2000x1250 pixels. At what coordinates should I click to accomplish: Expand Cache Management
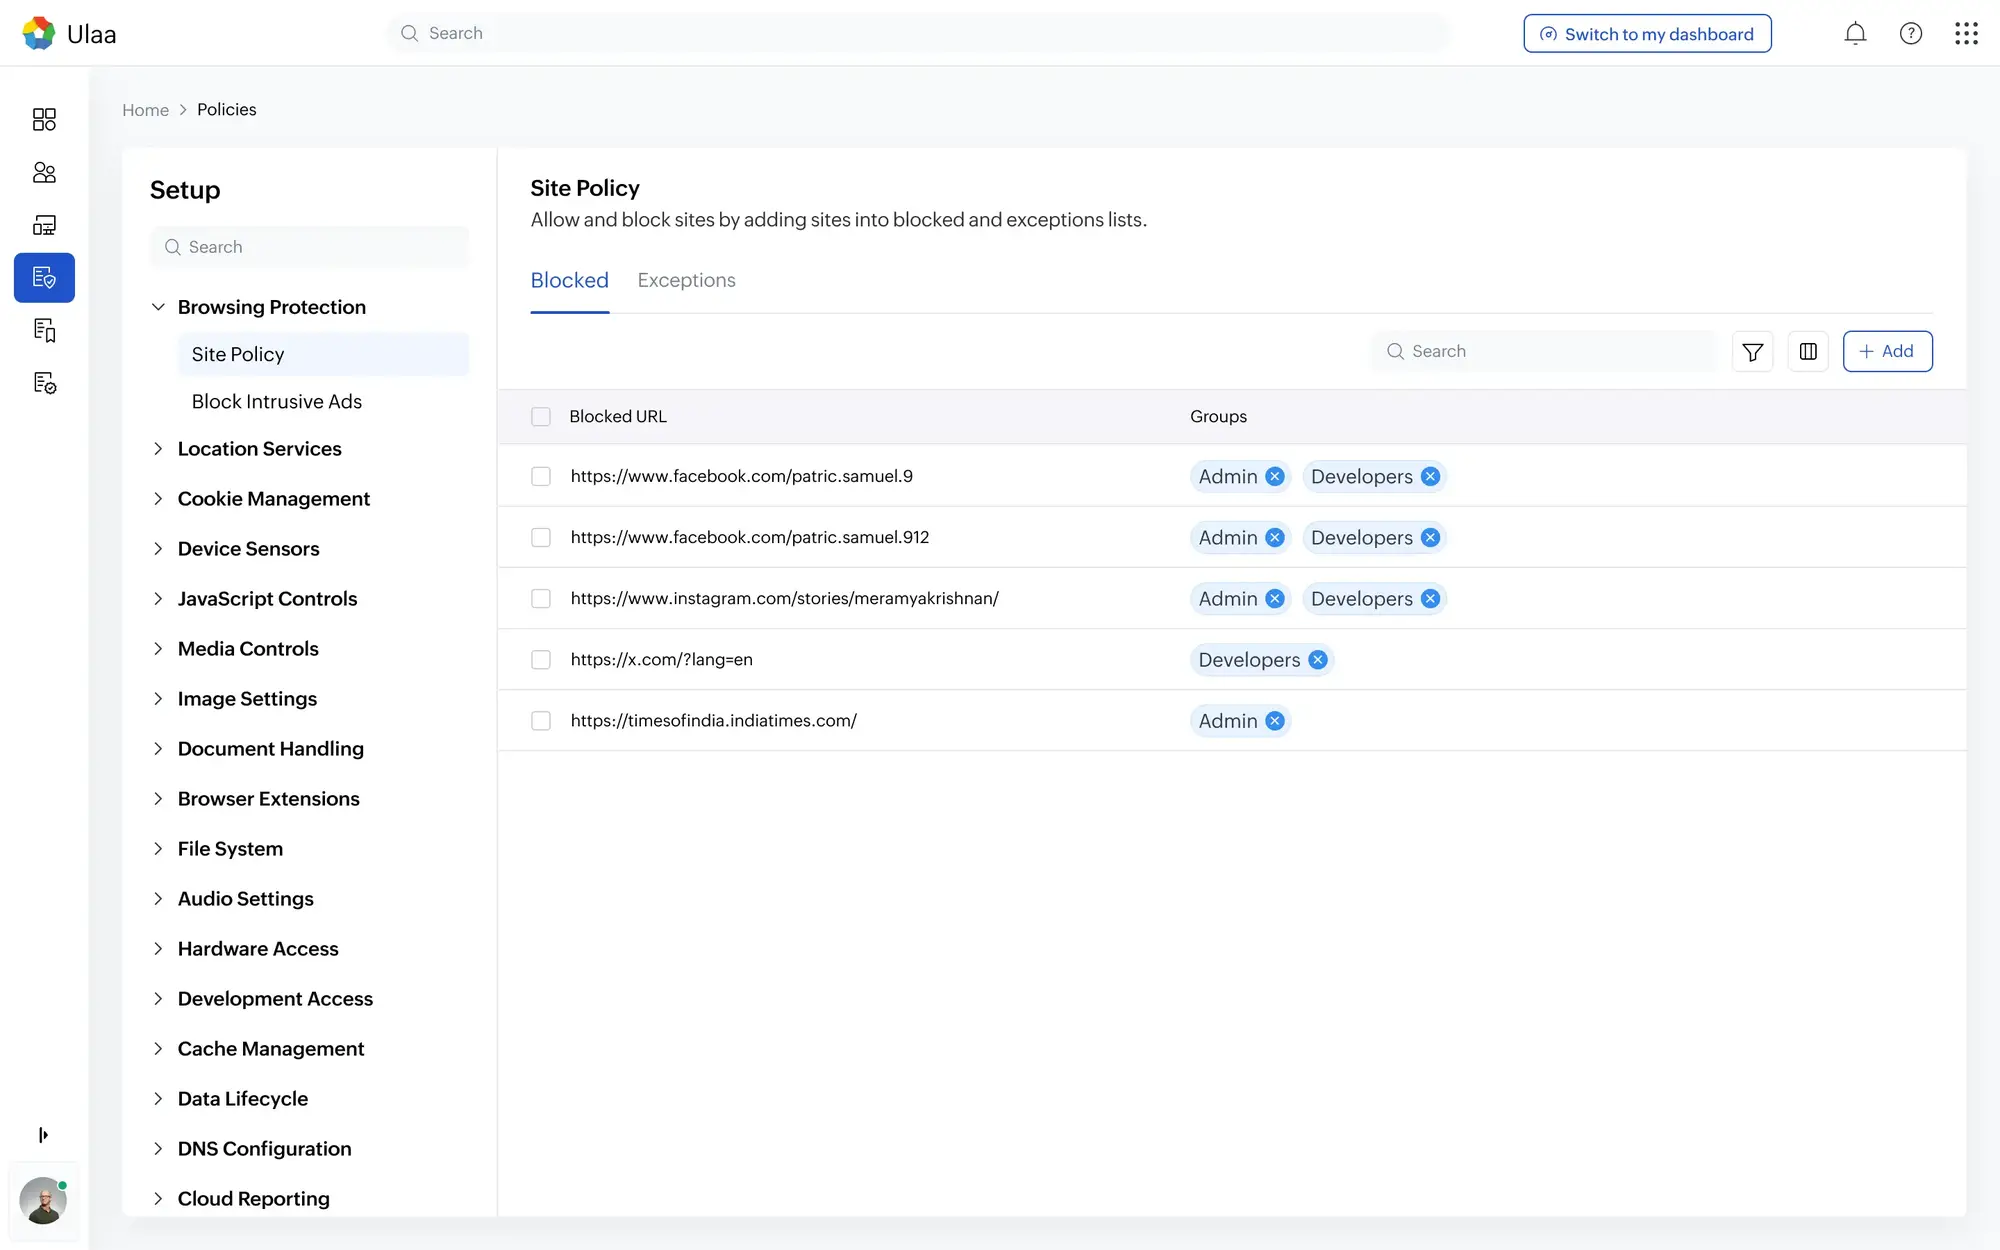click(158, 1049)
